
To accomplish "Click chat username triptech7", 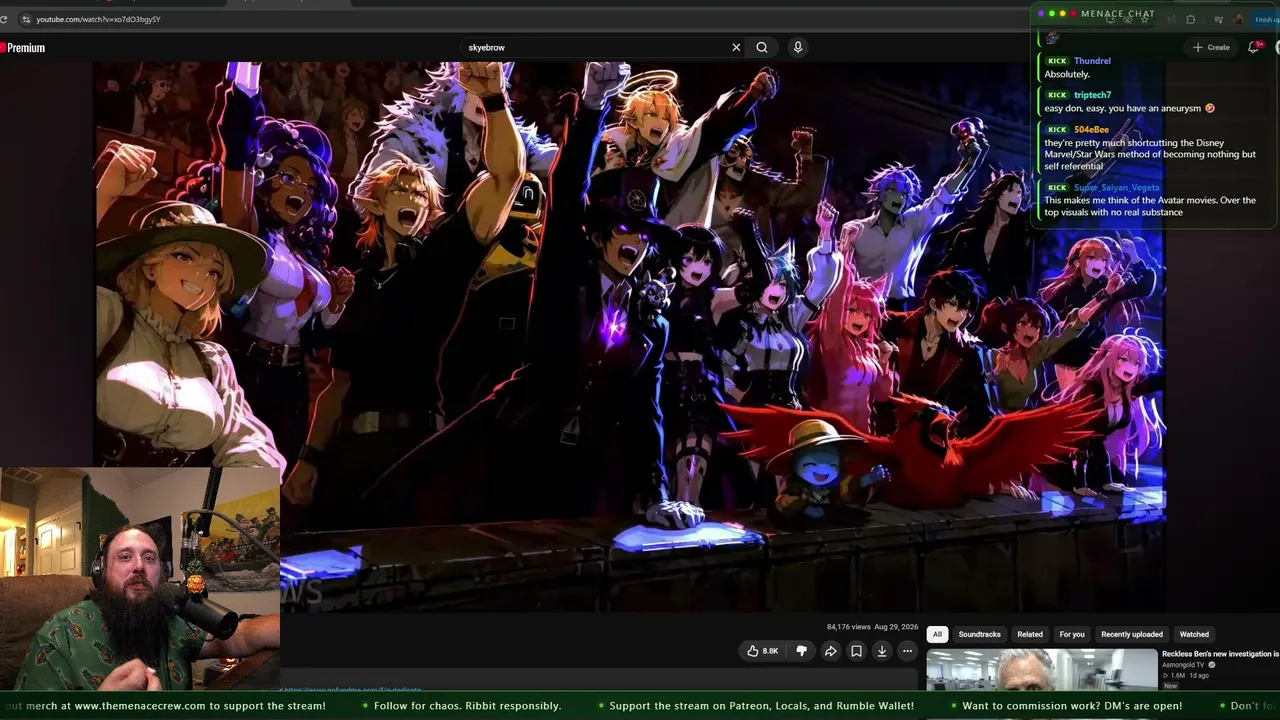I will pos(1092,95).
